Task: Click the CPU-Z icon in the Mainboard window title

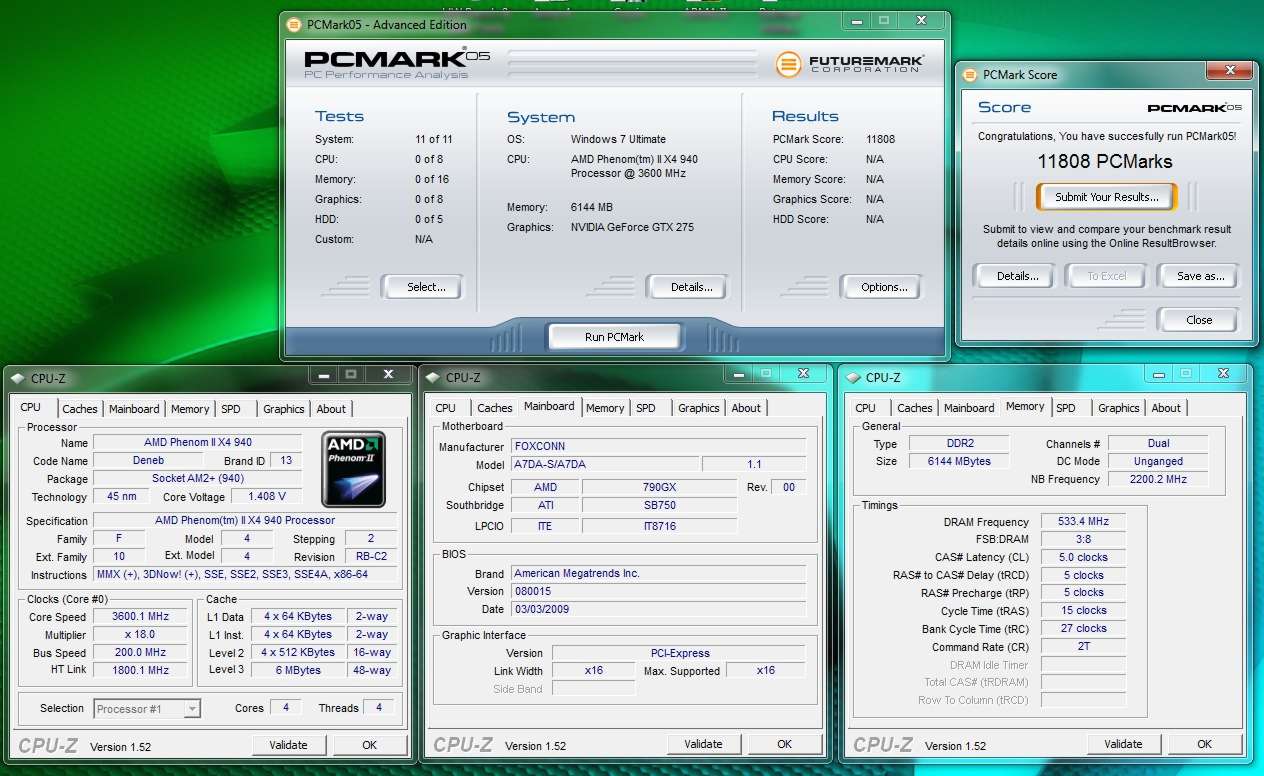Action: pos(432,377)
